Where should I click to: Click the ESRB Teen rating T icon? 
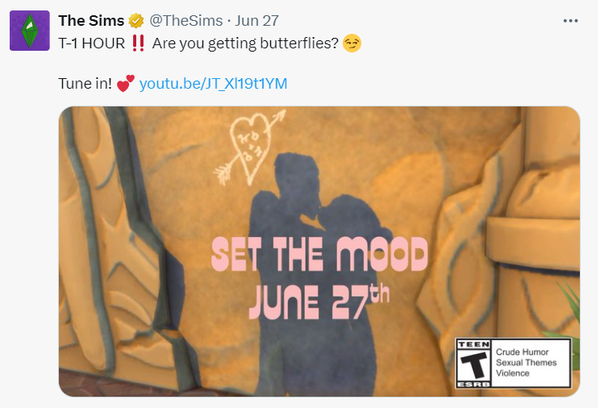tap(474, 364)
